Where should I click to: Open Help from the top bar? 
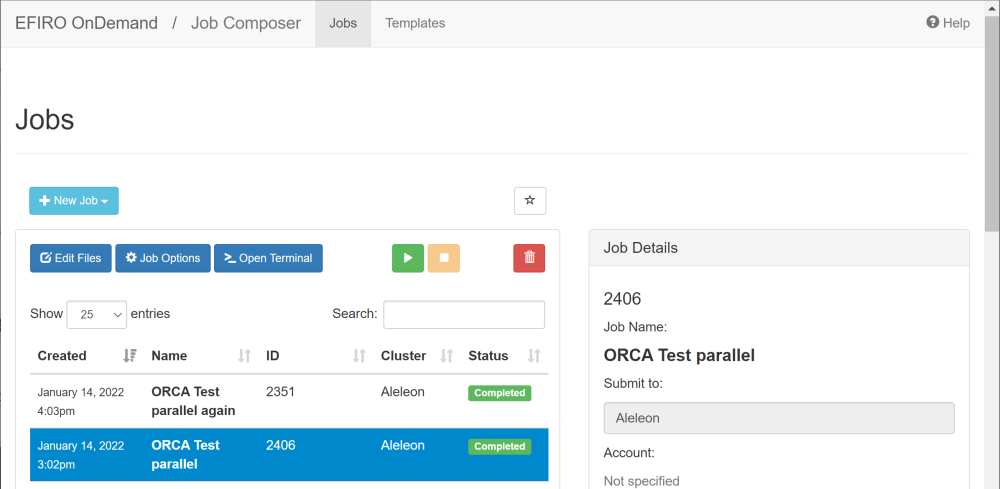coord(947,23)
